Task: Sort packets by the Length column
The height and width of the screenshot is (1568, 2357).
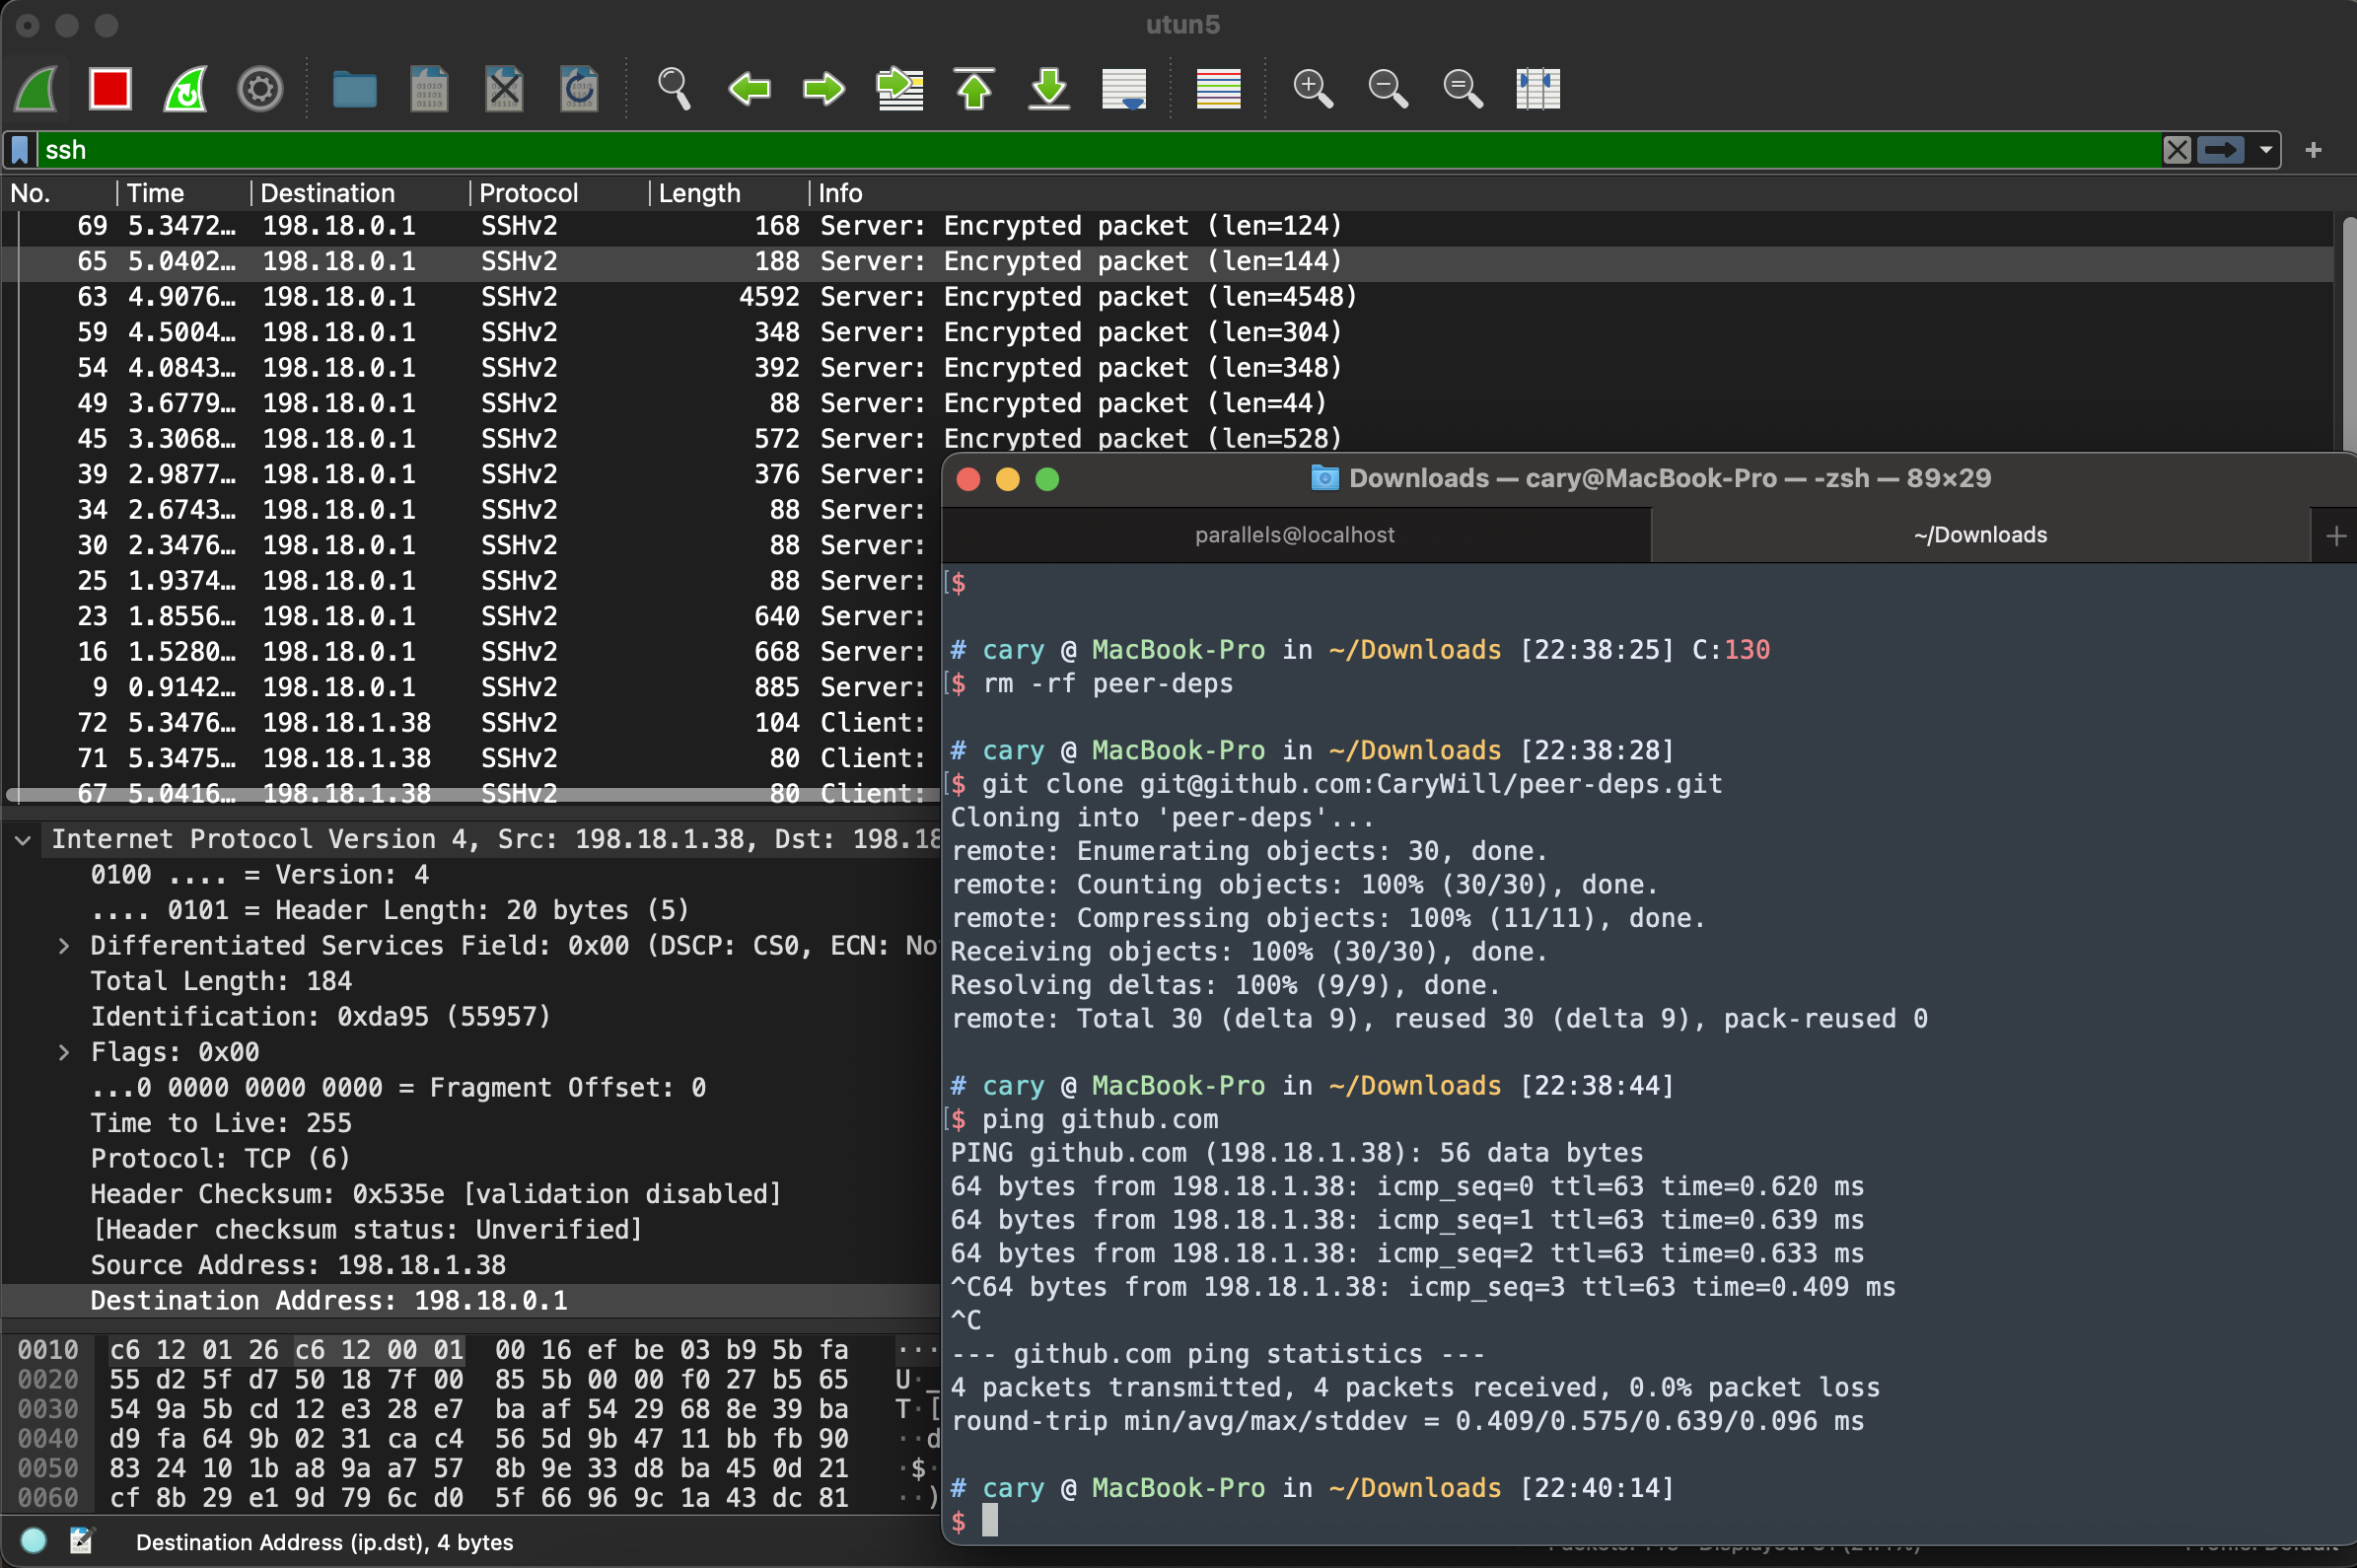Action: pyautogui.click(x=729, y=193)
